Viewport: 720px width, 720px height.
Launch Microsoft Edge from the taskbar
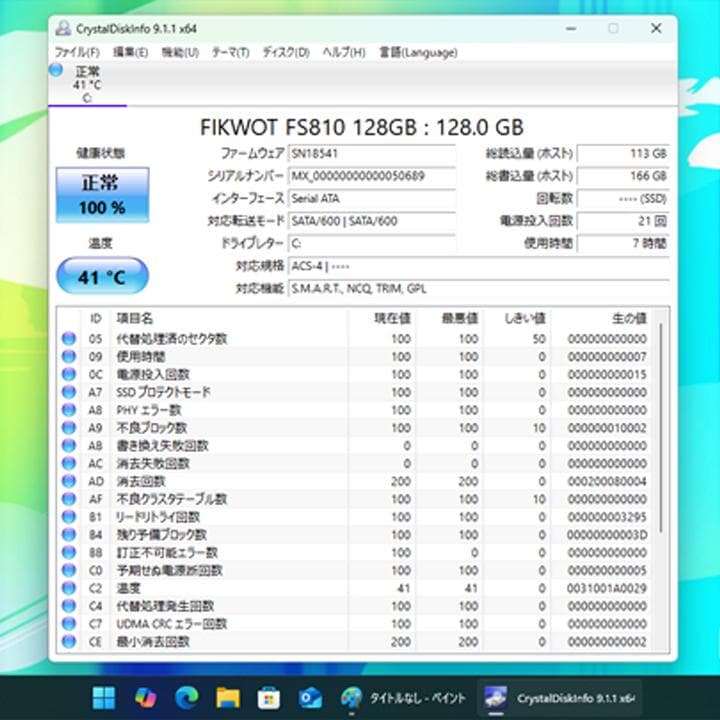pos(186,698)
